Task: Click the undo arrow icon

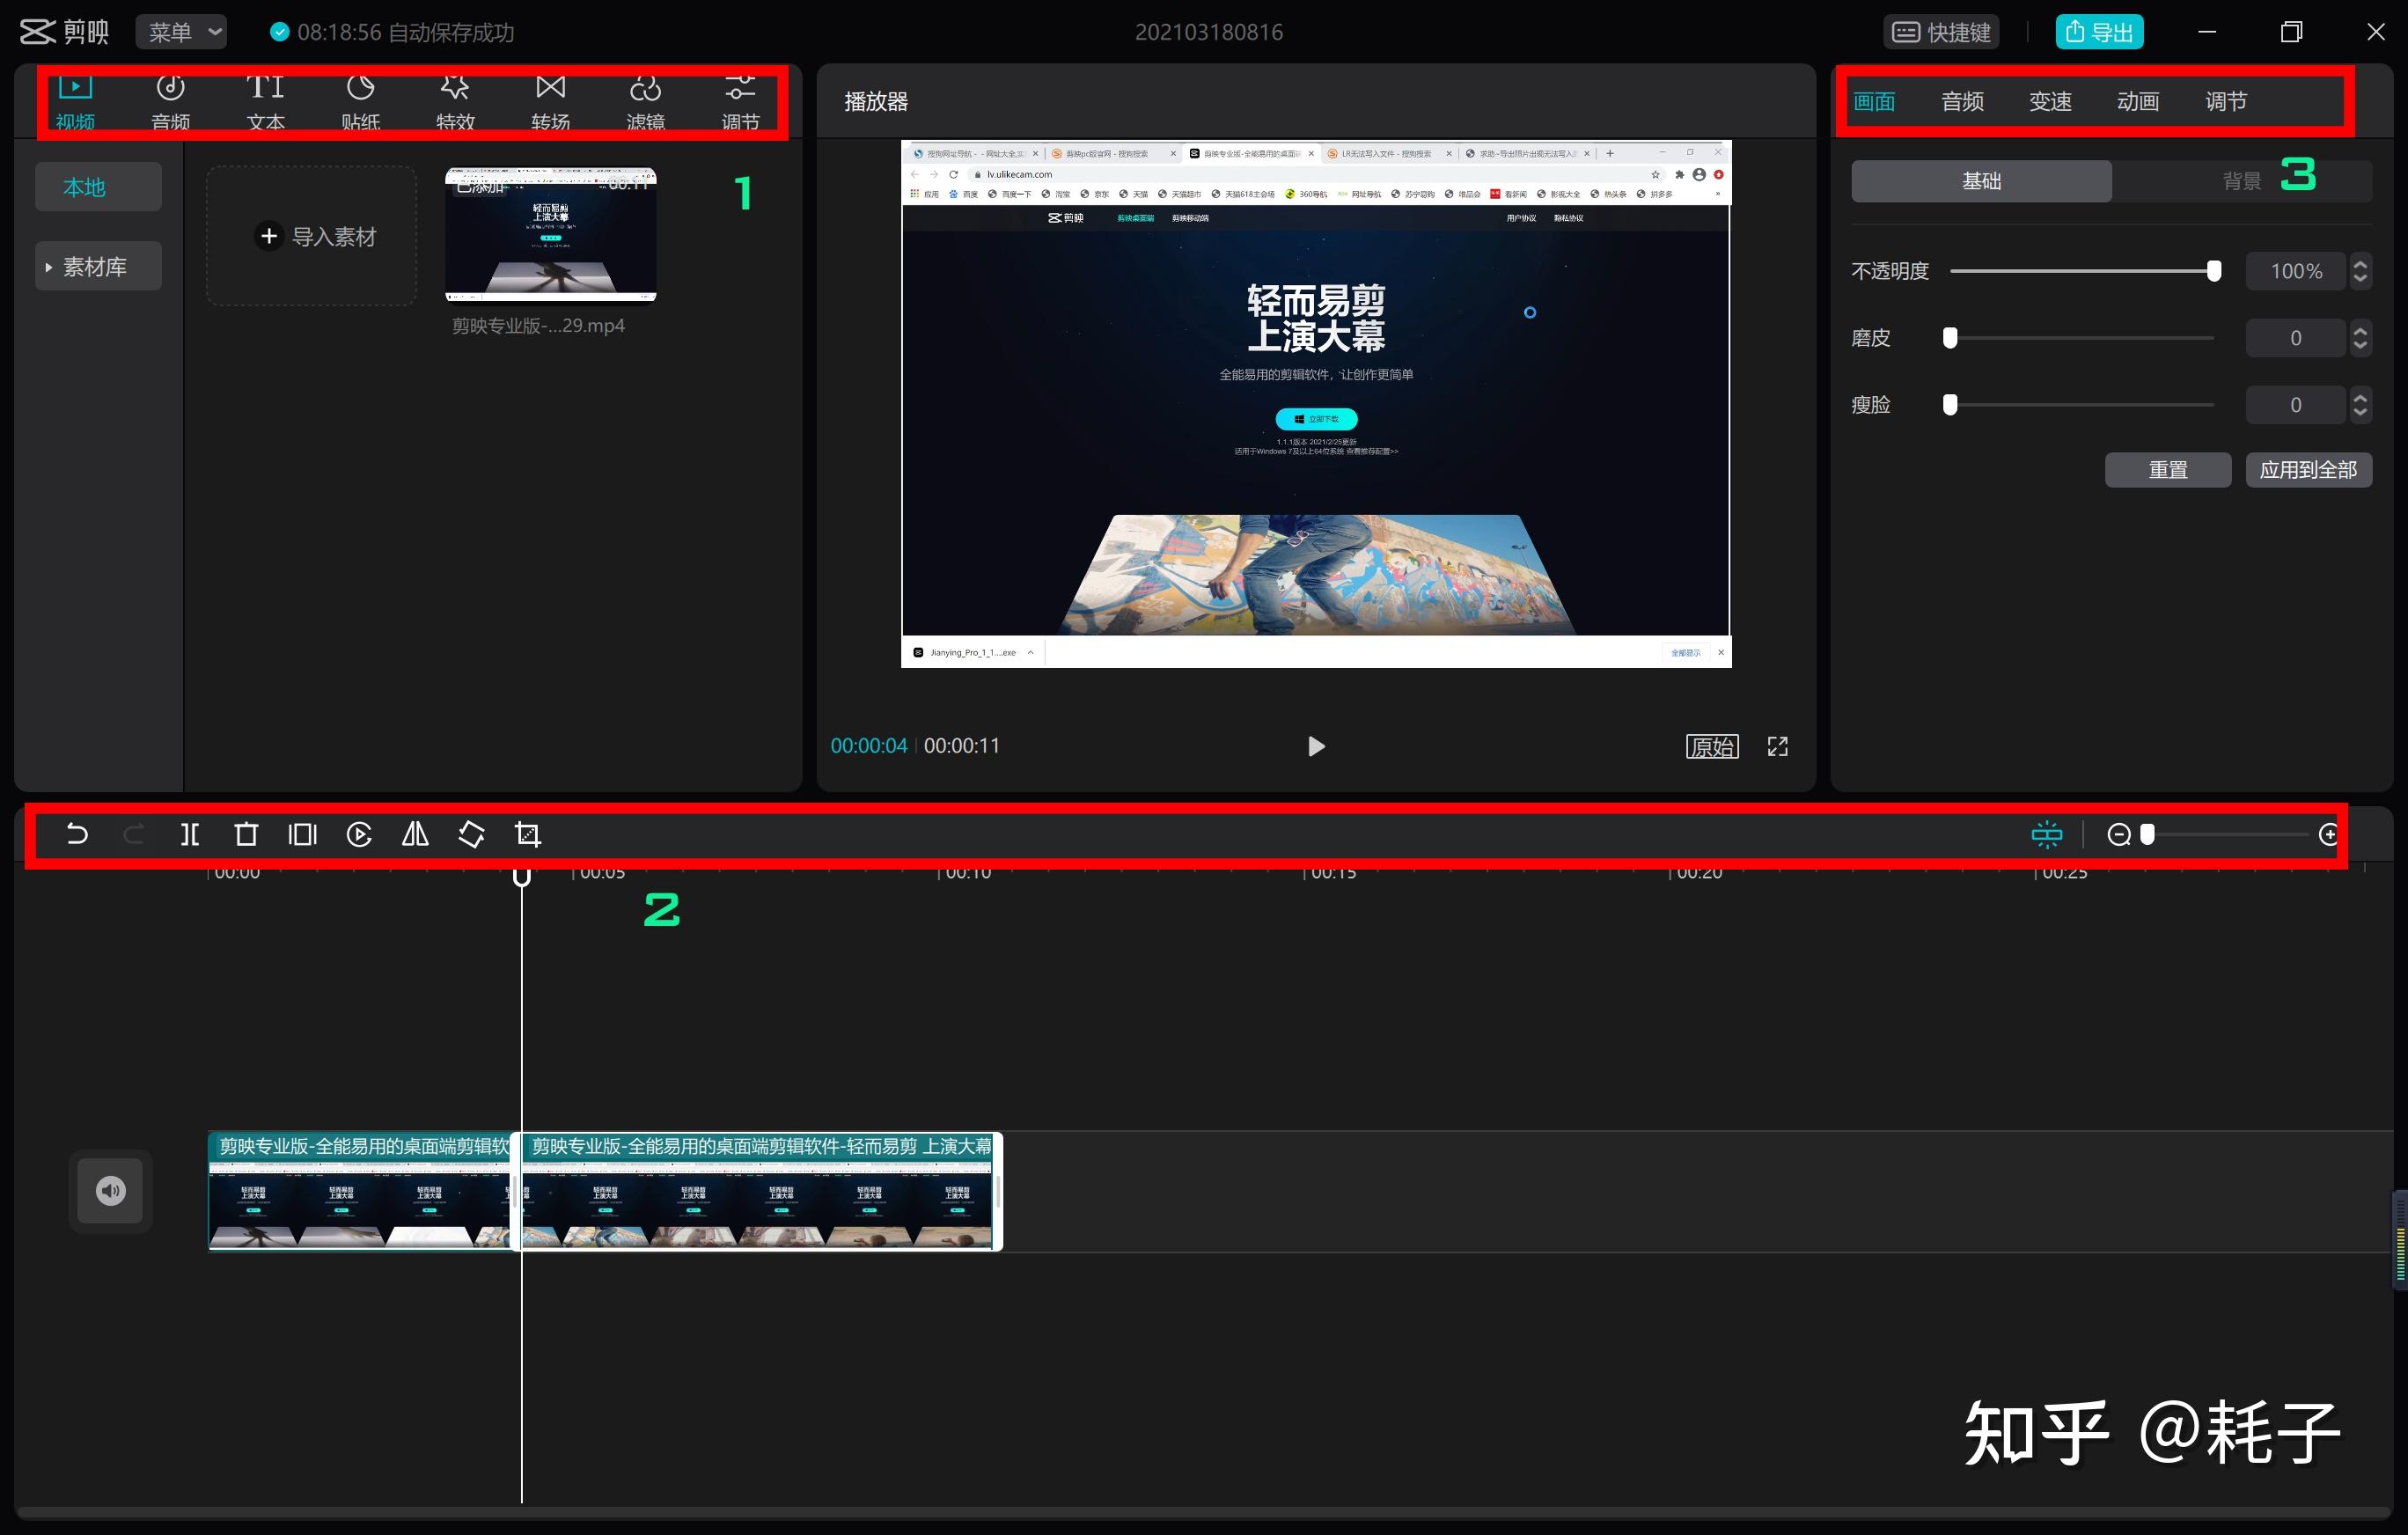Action: (x=77, y=834)
